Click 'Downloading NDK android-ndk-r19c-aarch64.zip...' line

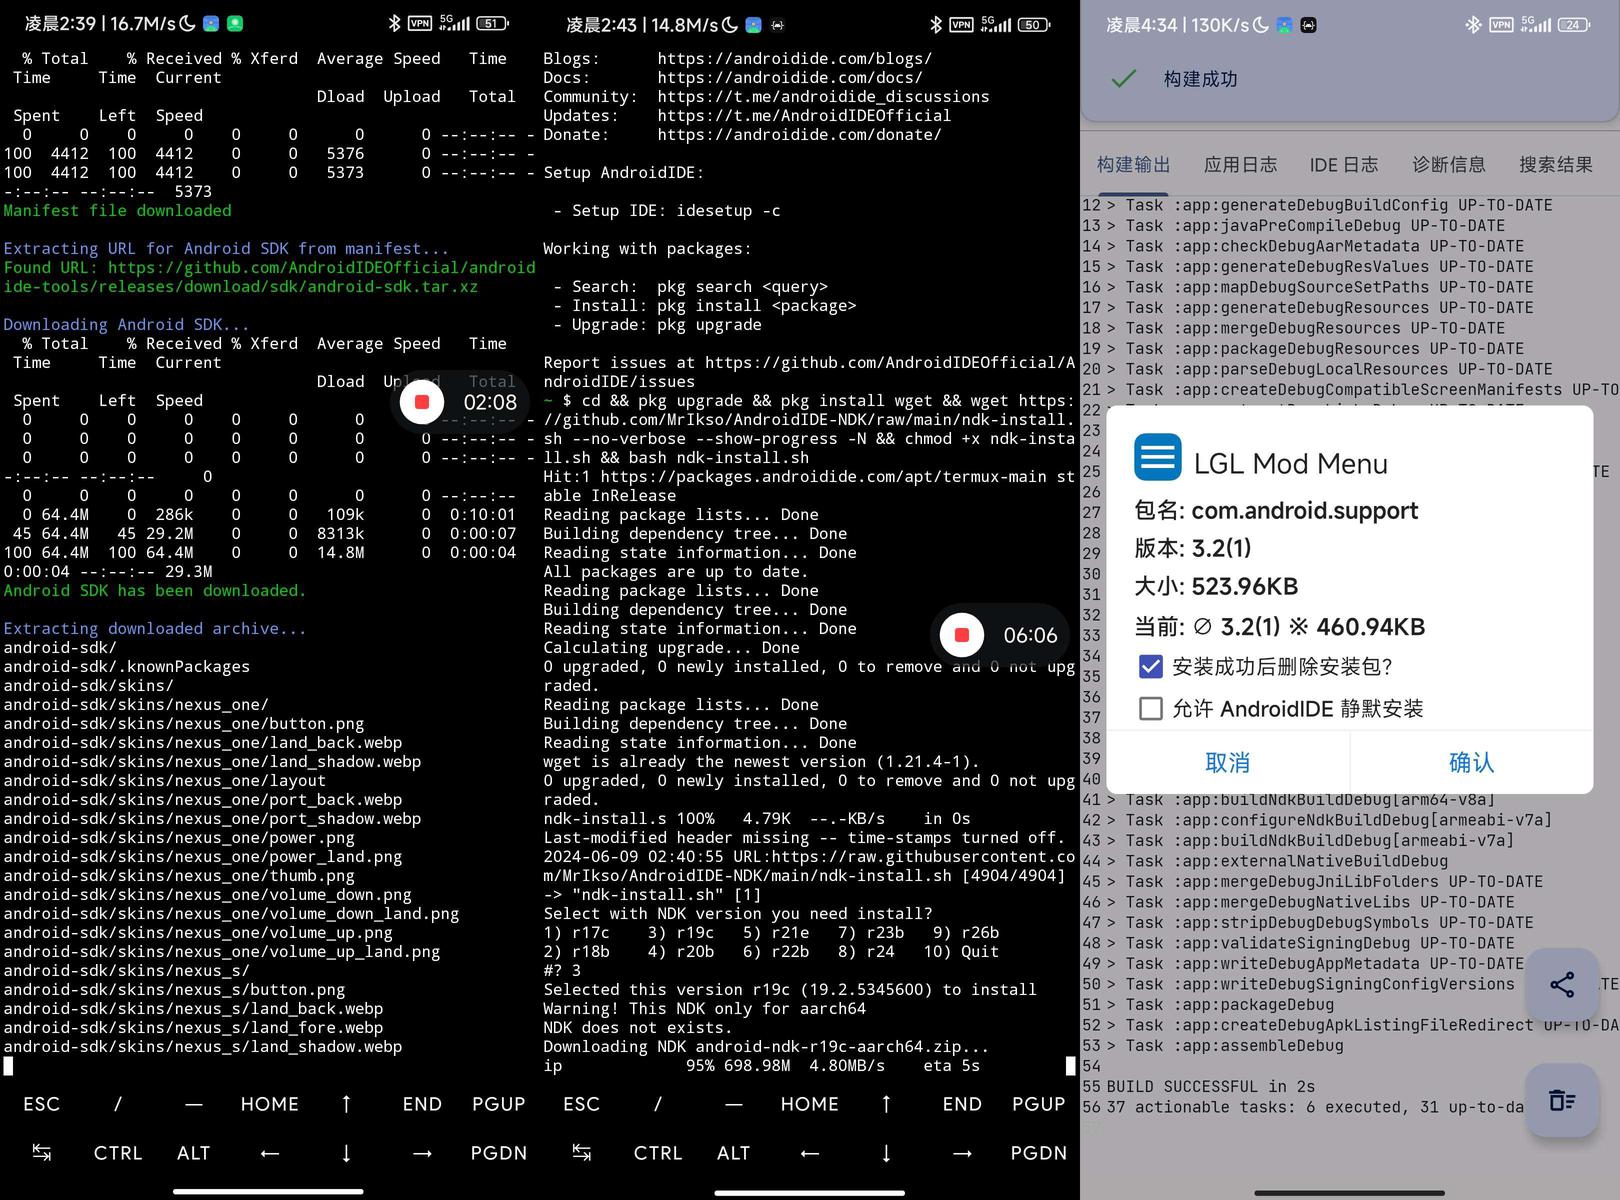pyautogui.click(x=766, y=1047)
